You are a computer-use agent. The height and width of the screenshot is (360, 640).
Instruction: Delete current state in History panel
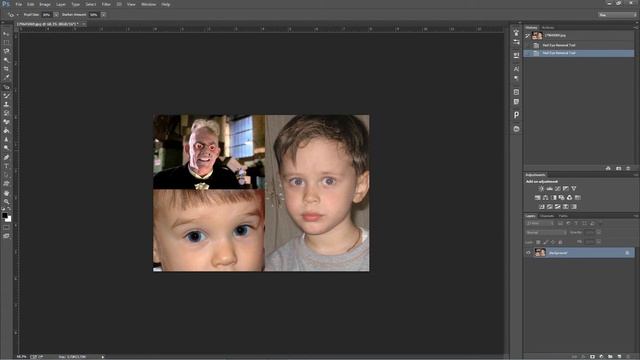(628, 168)
